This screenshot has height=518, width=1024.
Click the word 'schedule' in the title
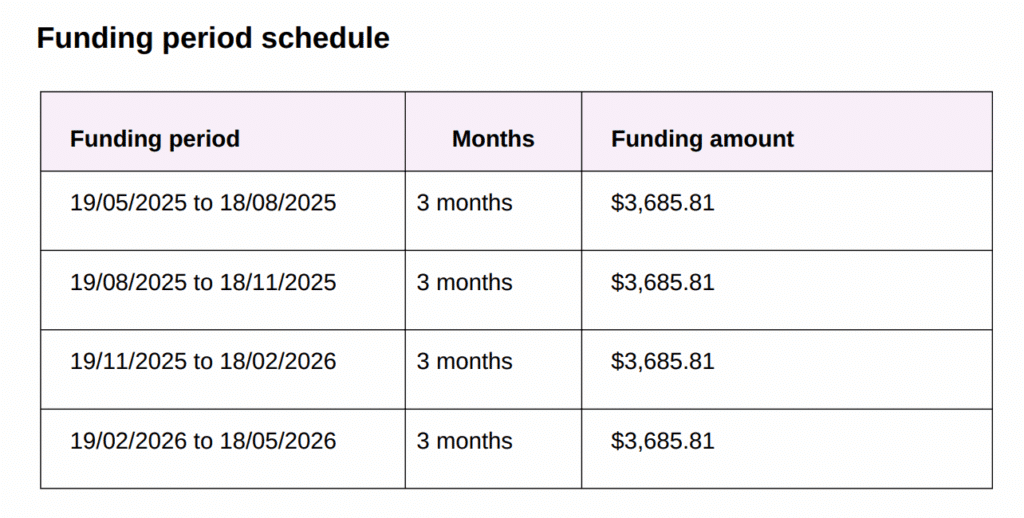[325, 38]
